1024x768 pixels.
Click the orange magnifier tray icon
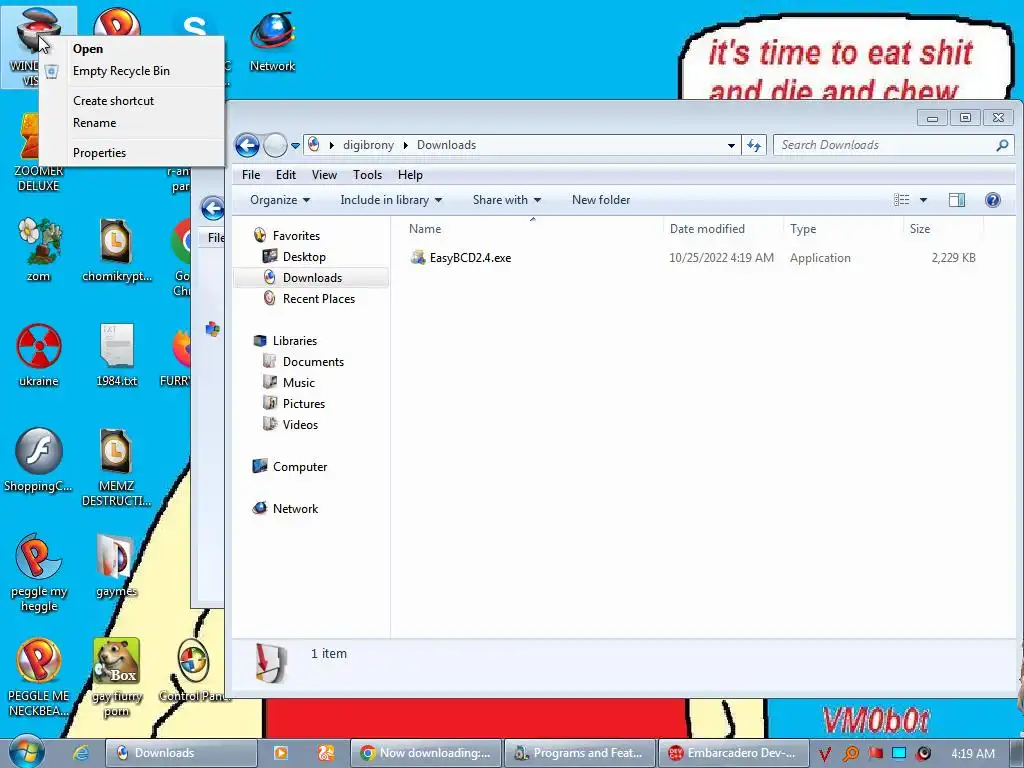pyautogui.click(x=850, y=754)
